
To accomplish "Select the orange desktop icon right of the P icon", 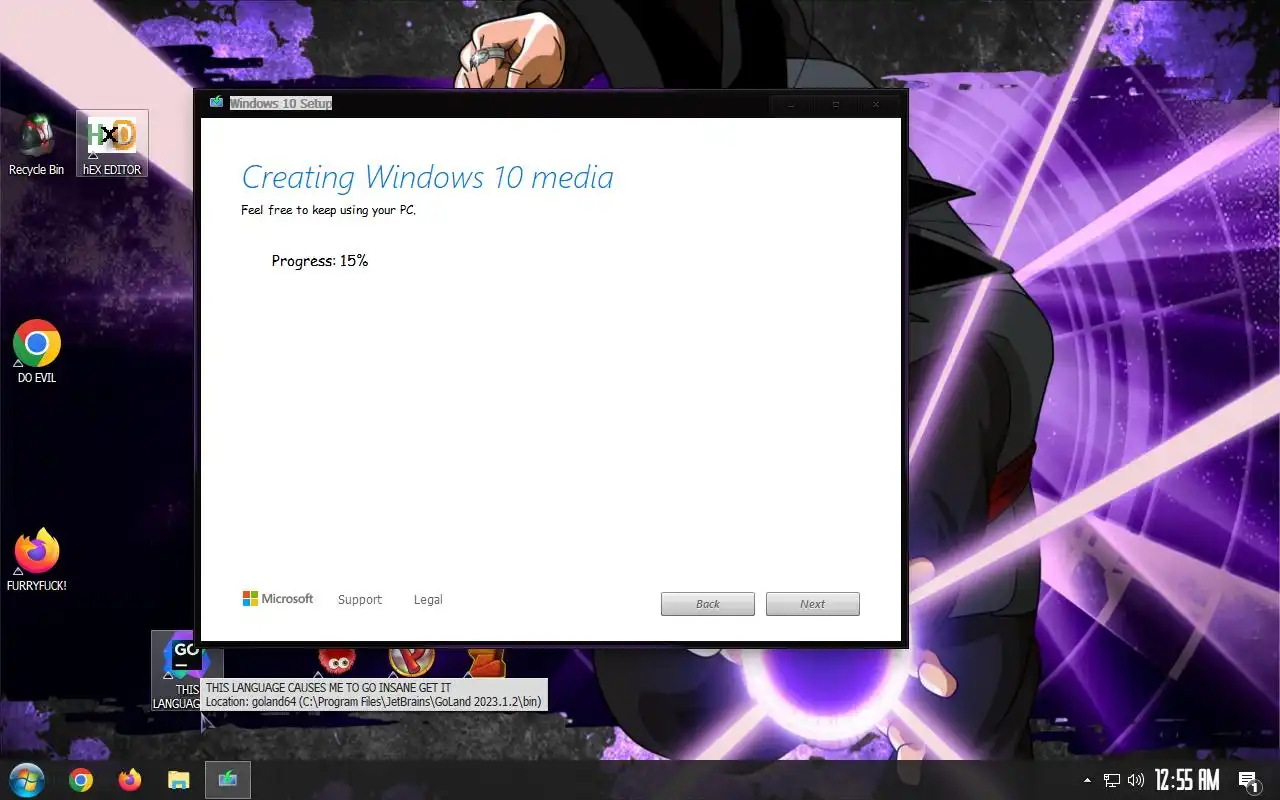I will click(486, 662).
